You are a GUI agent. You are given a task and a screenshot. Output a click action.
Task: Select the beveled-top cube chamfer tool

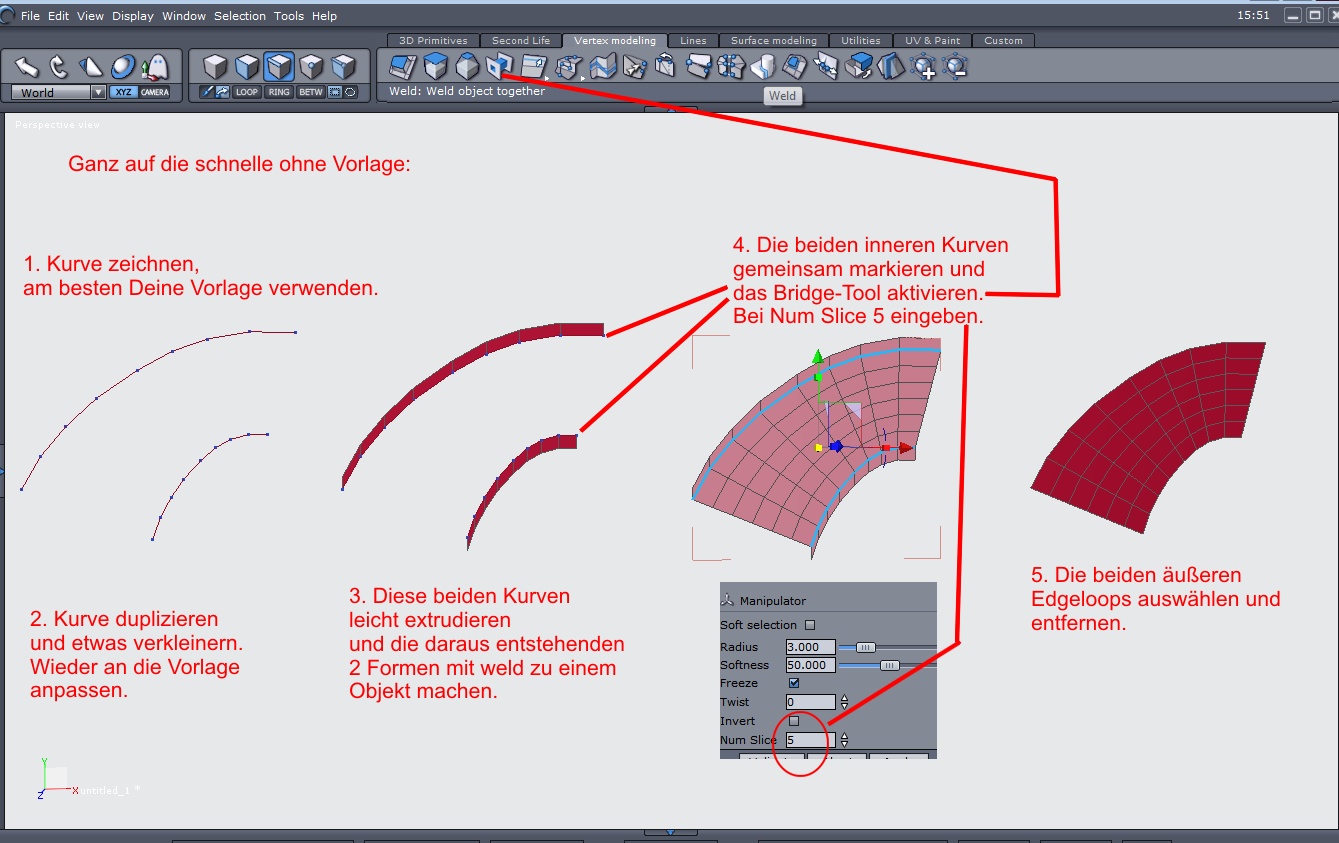[467, 67]
